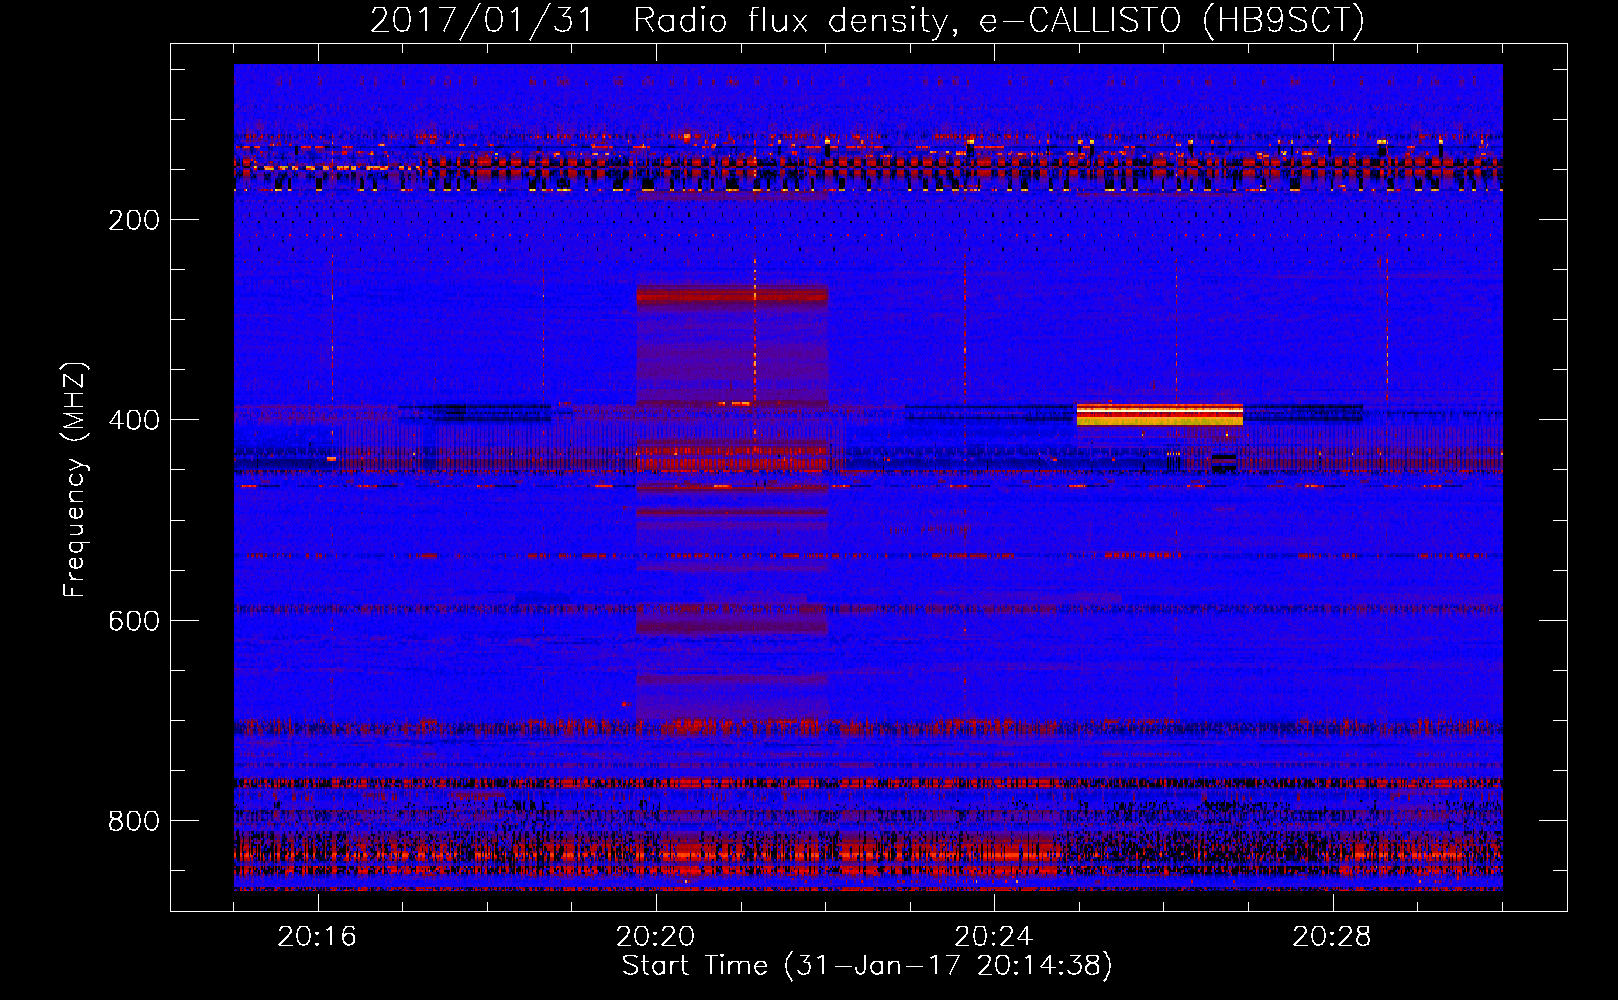Click the 400 frequency tick label
The height and width of the screenshot is (1000, 1618).
[x=133, y=420]
